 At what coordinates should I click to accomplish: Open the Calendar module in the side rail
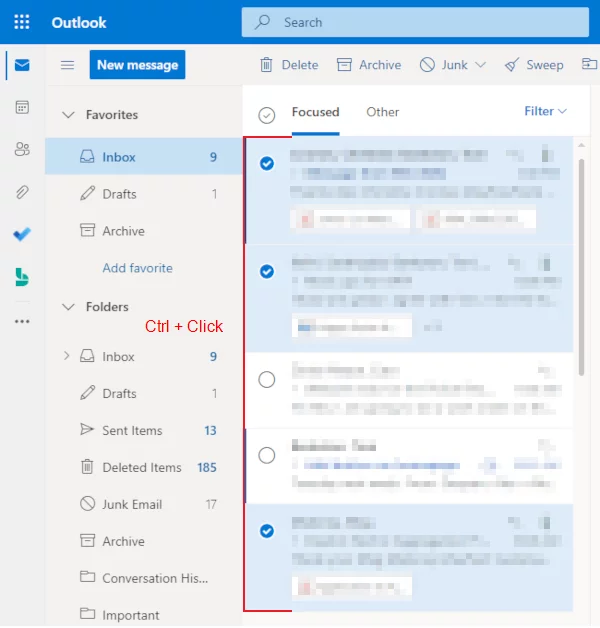[22, 107]
